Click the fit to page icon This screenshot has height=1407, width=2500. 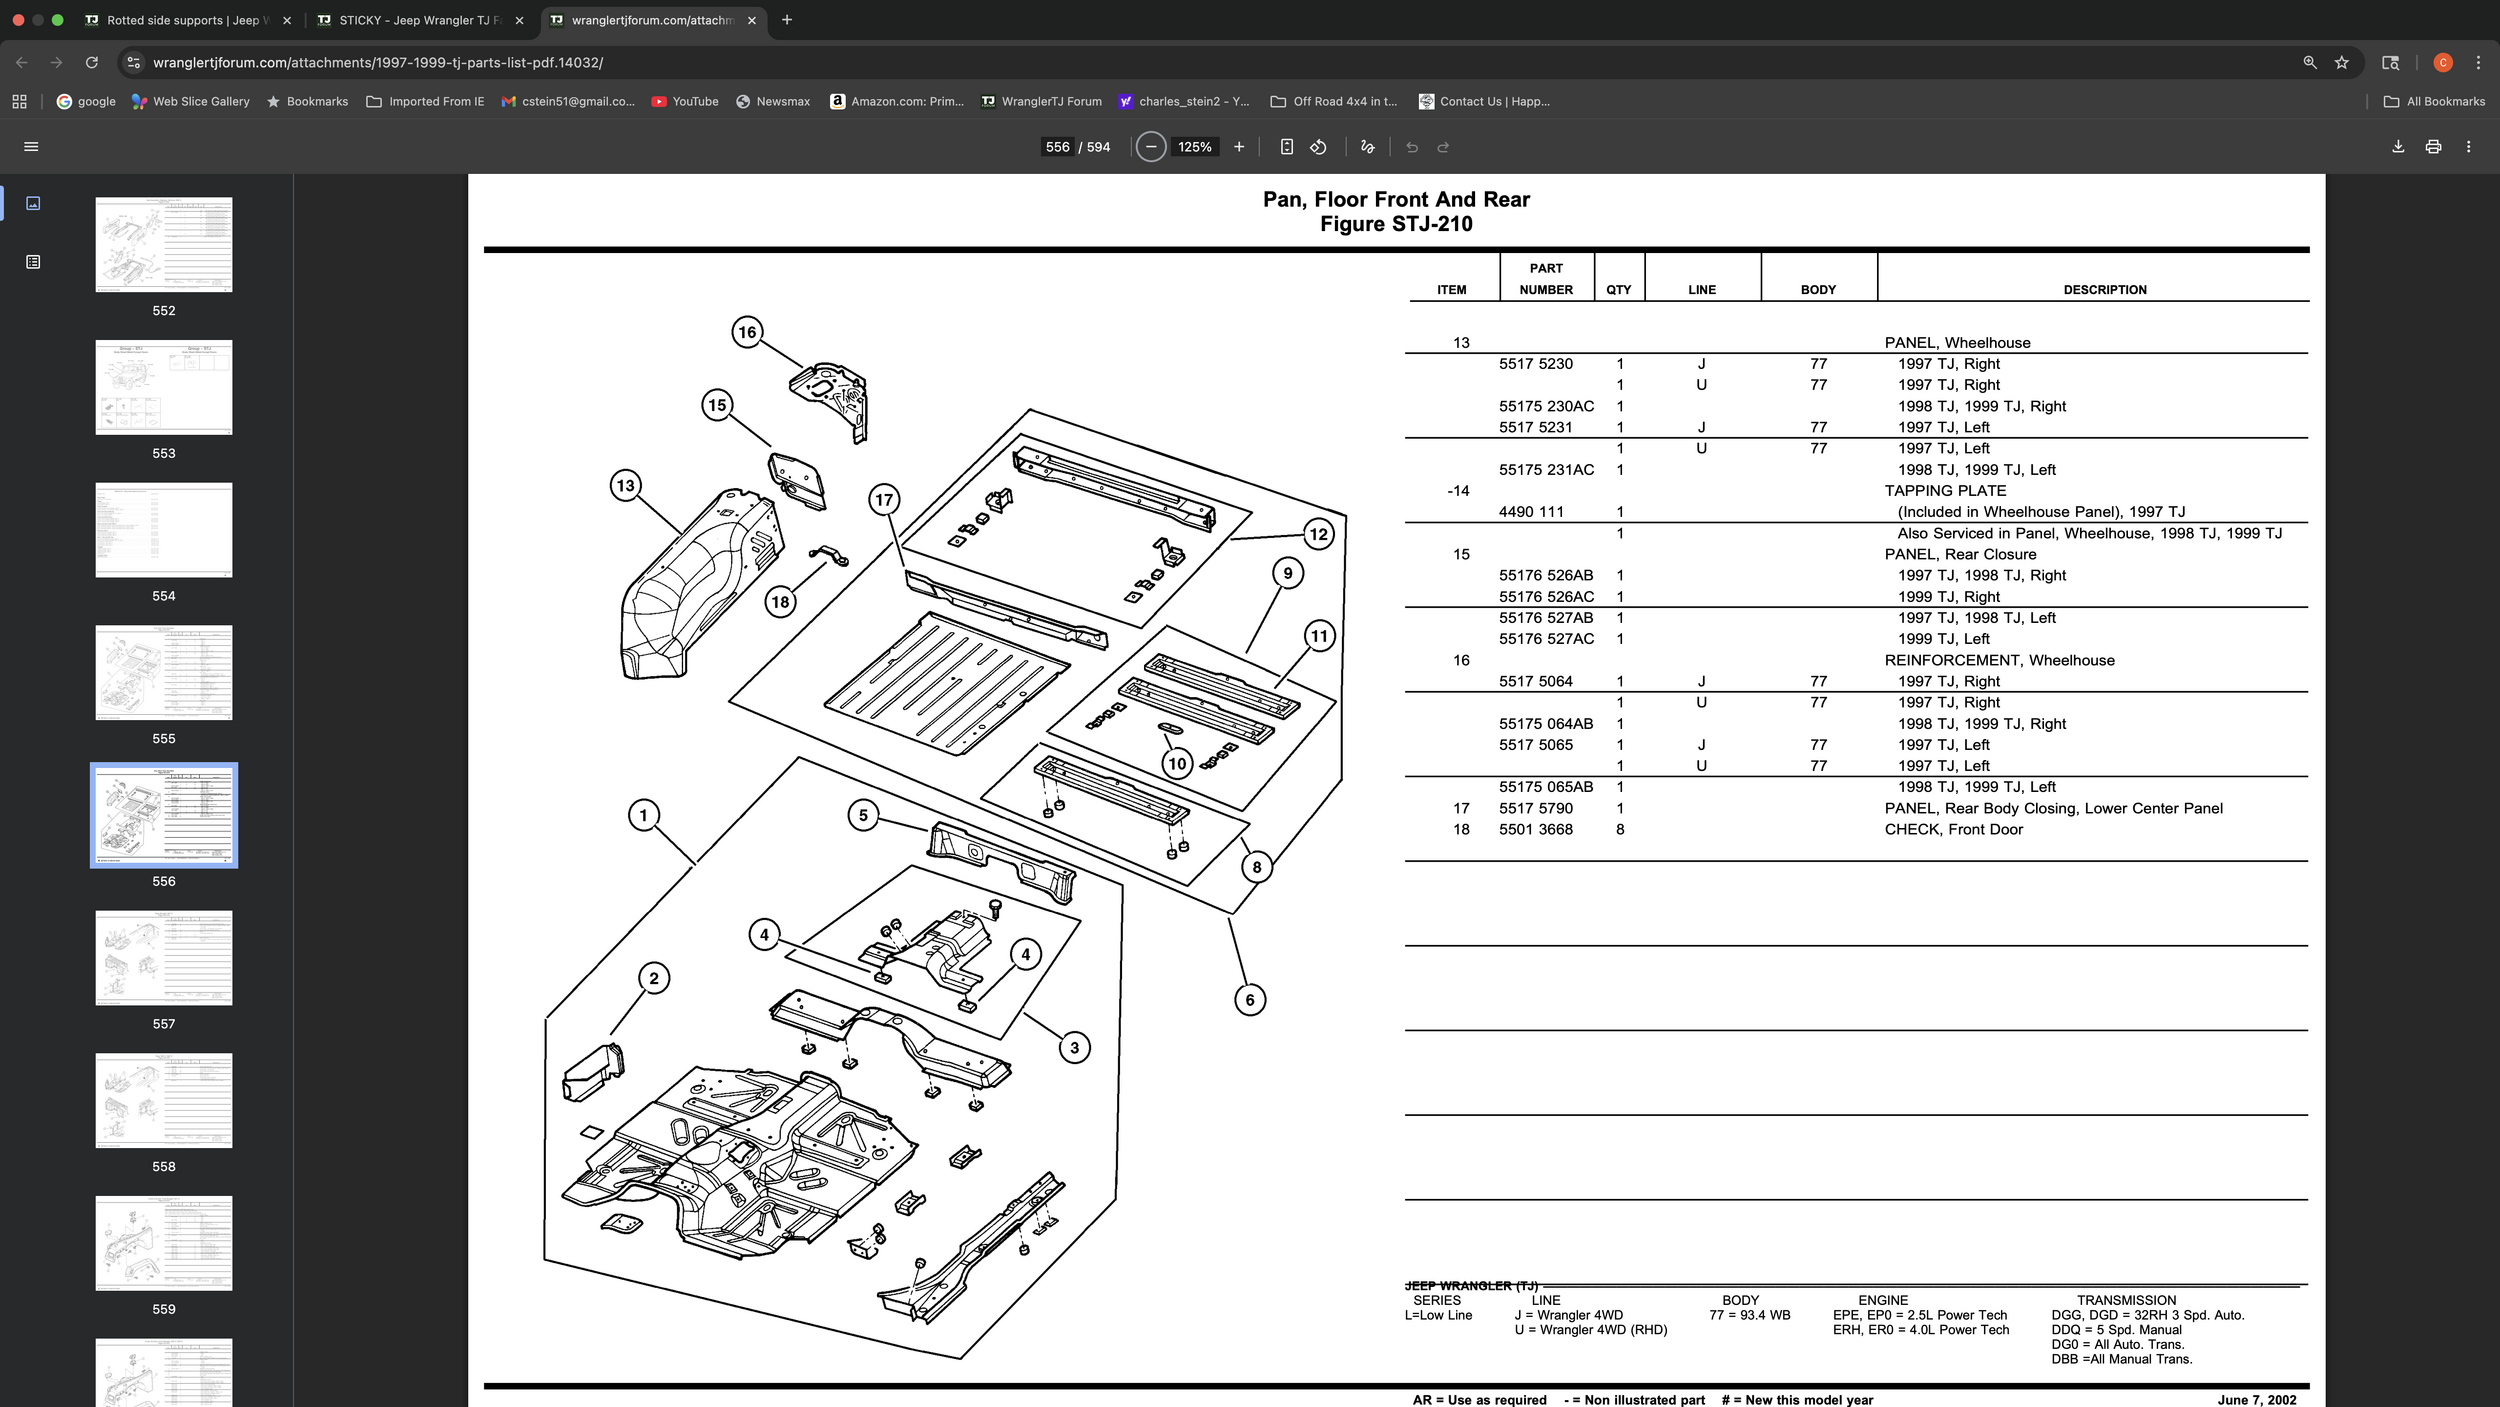click(x=1287, y=147)
